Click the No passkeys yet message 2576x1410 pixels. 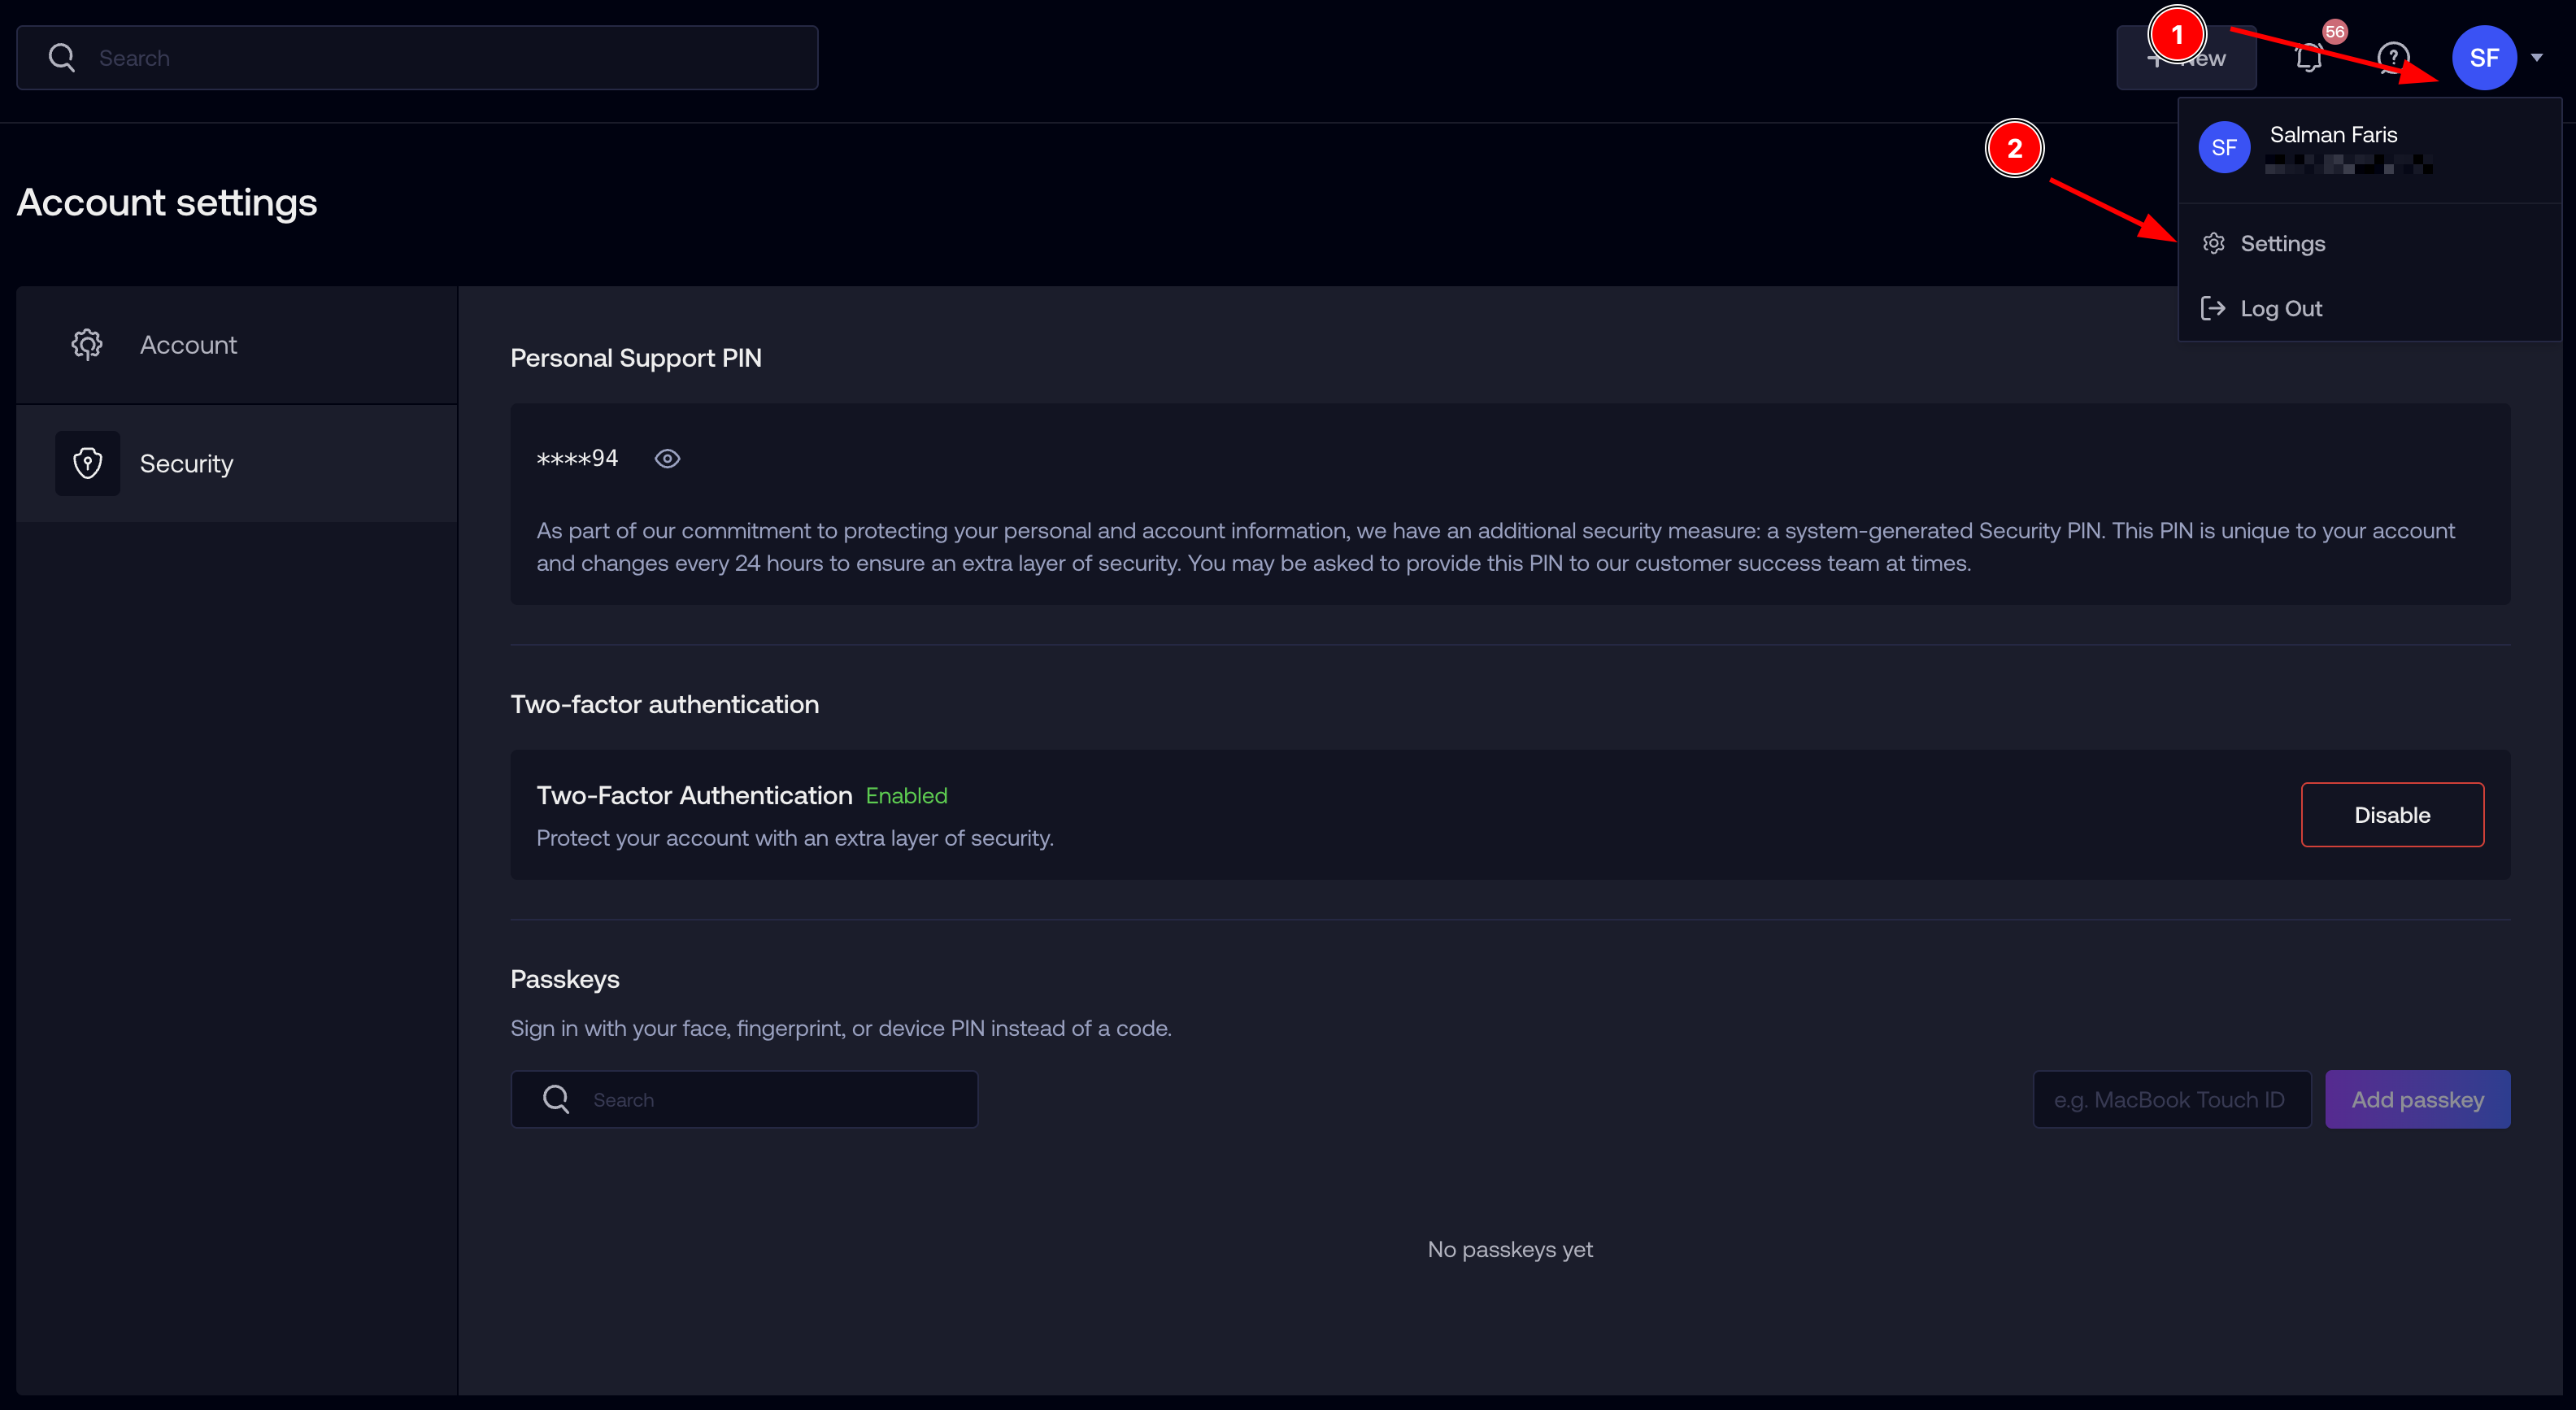1510,1249
